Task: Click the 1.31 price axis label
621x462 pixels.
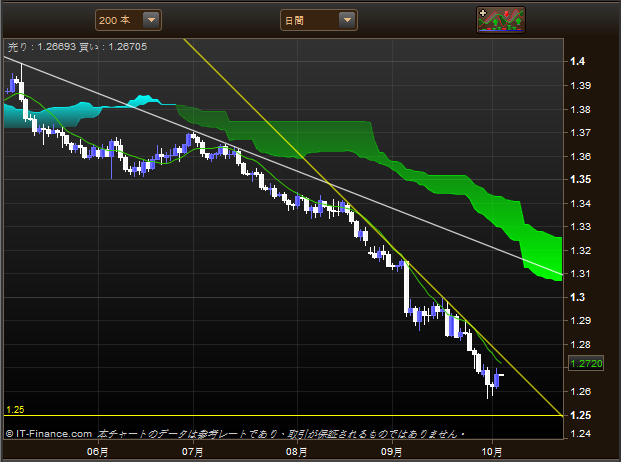Action: [x=580, y=274]
